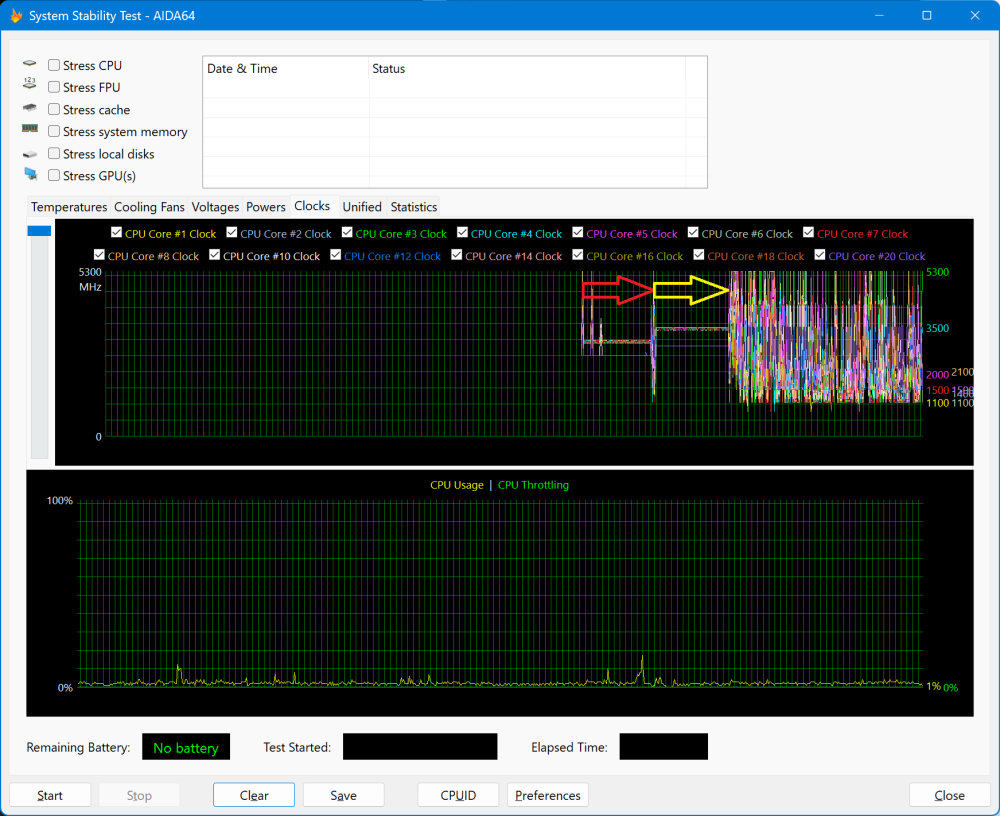Select the Voltages tab
Viewport: 1000px width, 816px height.
[216, 207]
